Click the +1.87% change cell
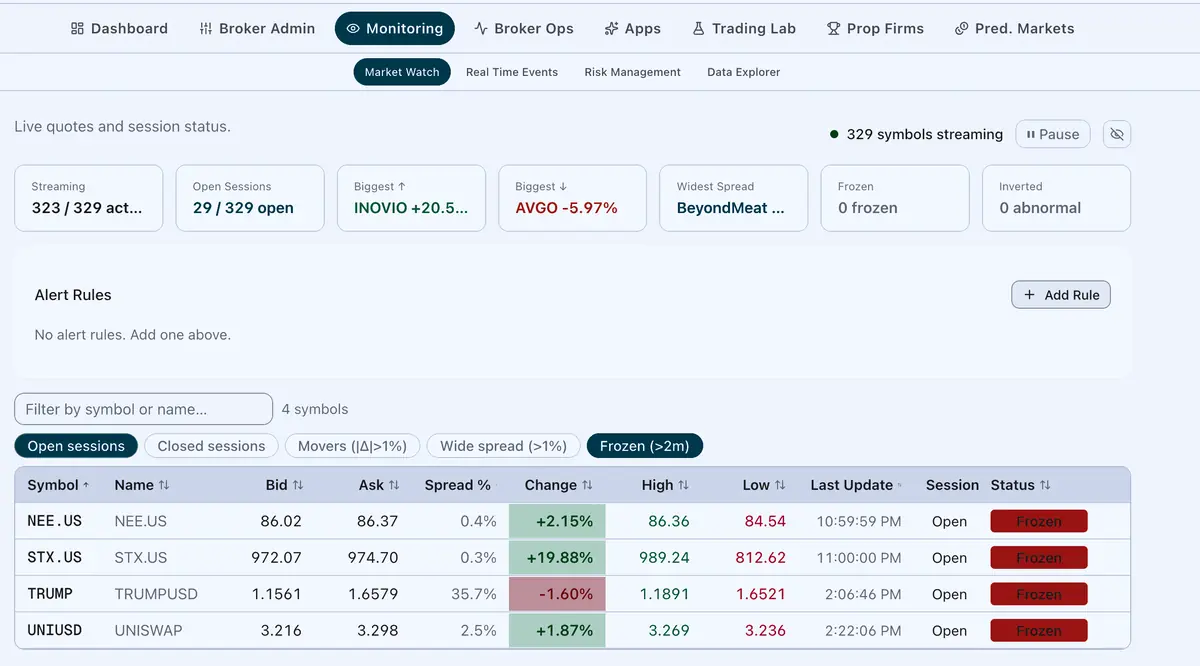Viewport: 1200px width, 666px height. coord(557,630)
